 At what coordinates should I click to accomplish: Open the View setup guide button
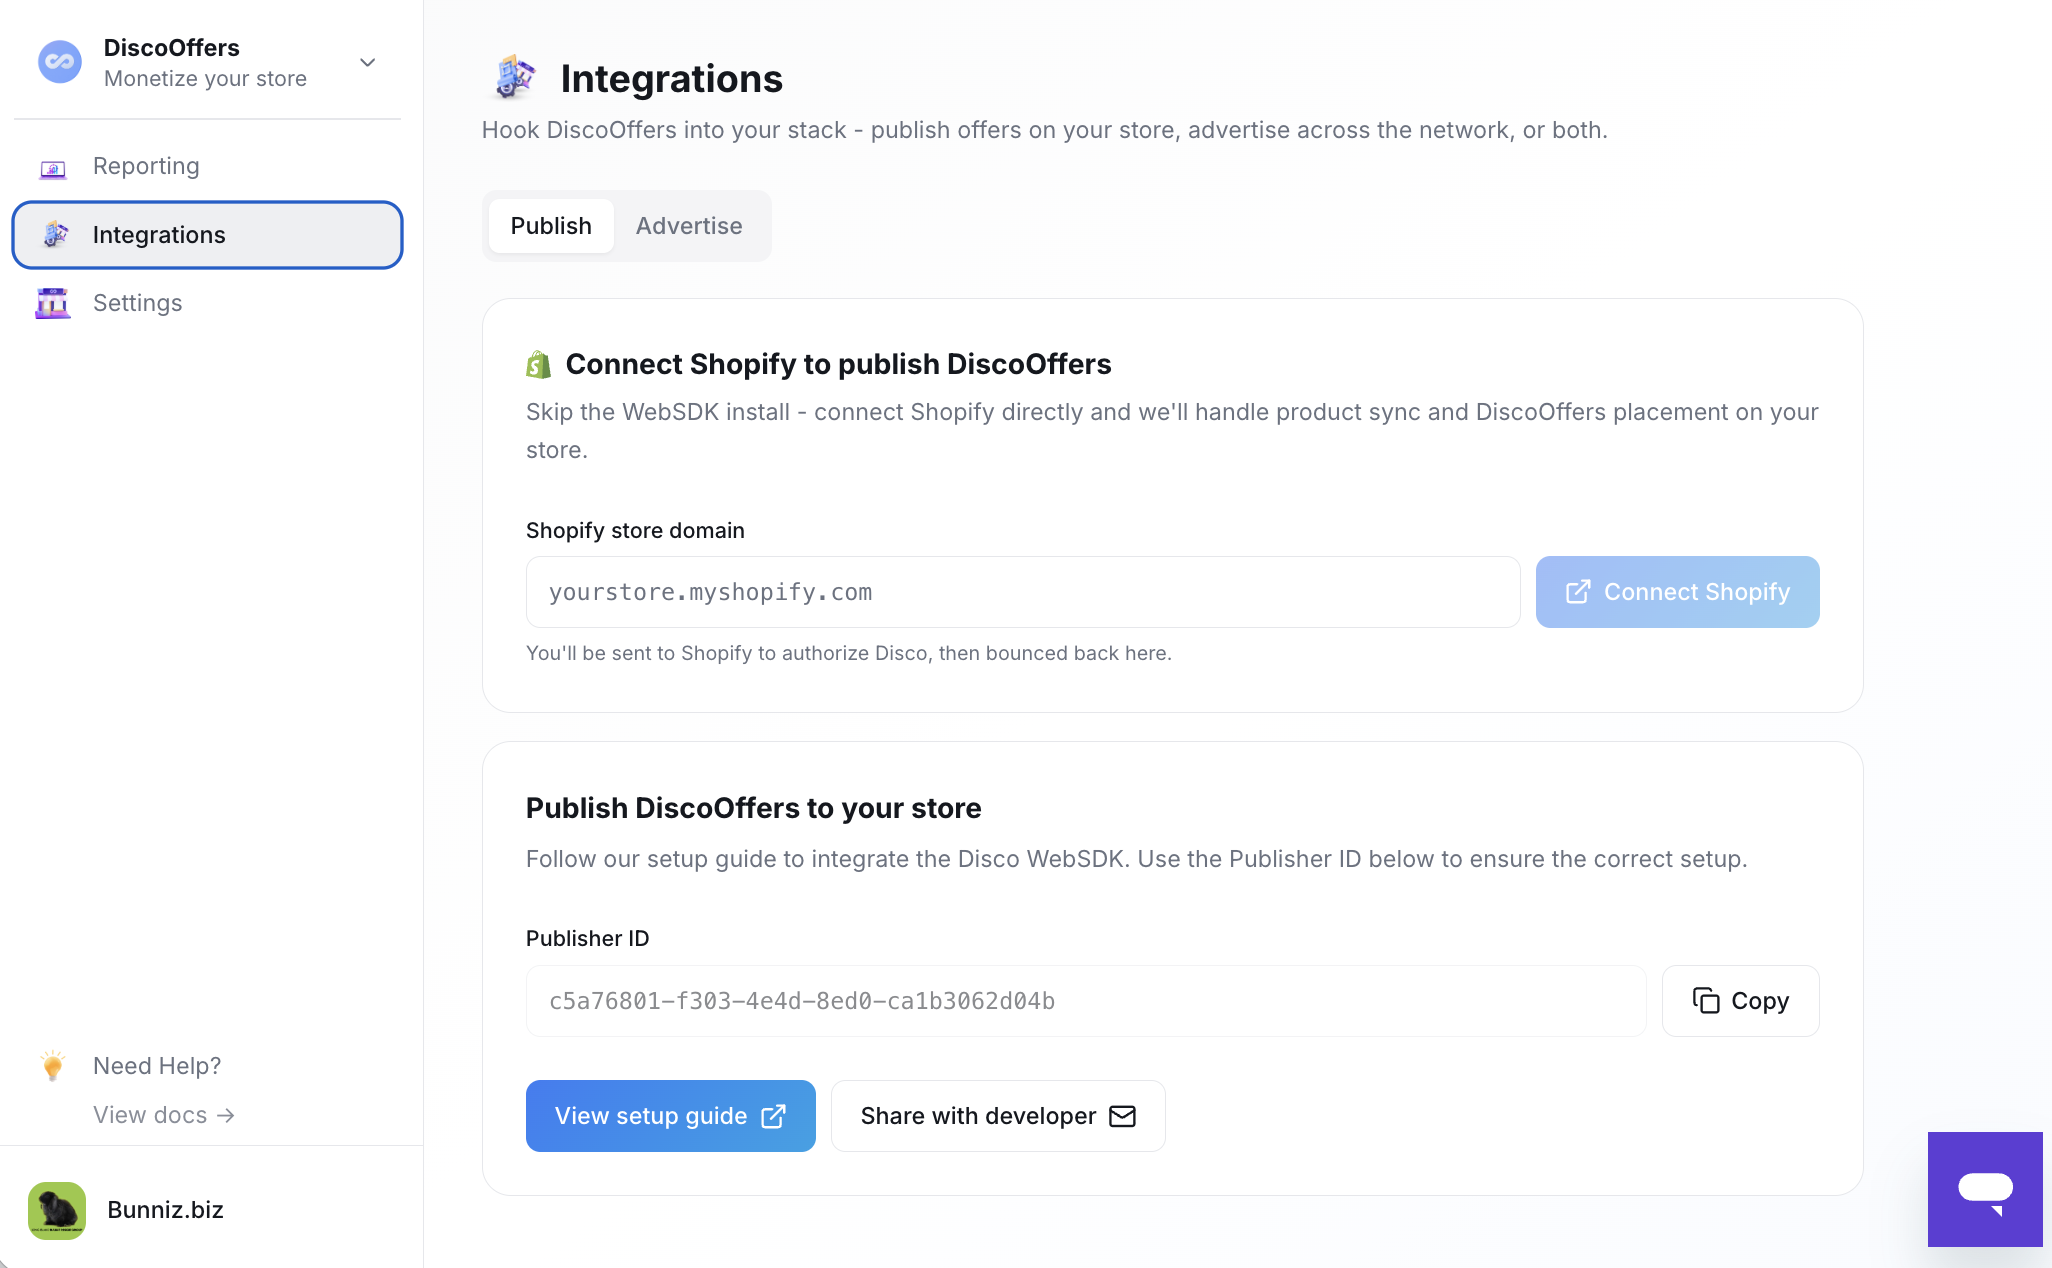click(671, 1116)
